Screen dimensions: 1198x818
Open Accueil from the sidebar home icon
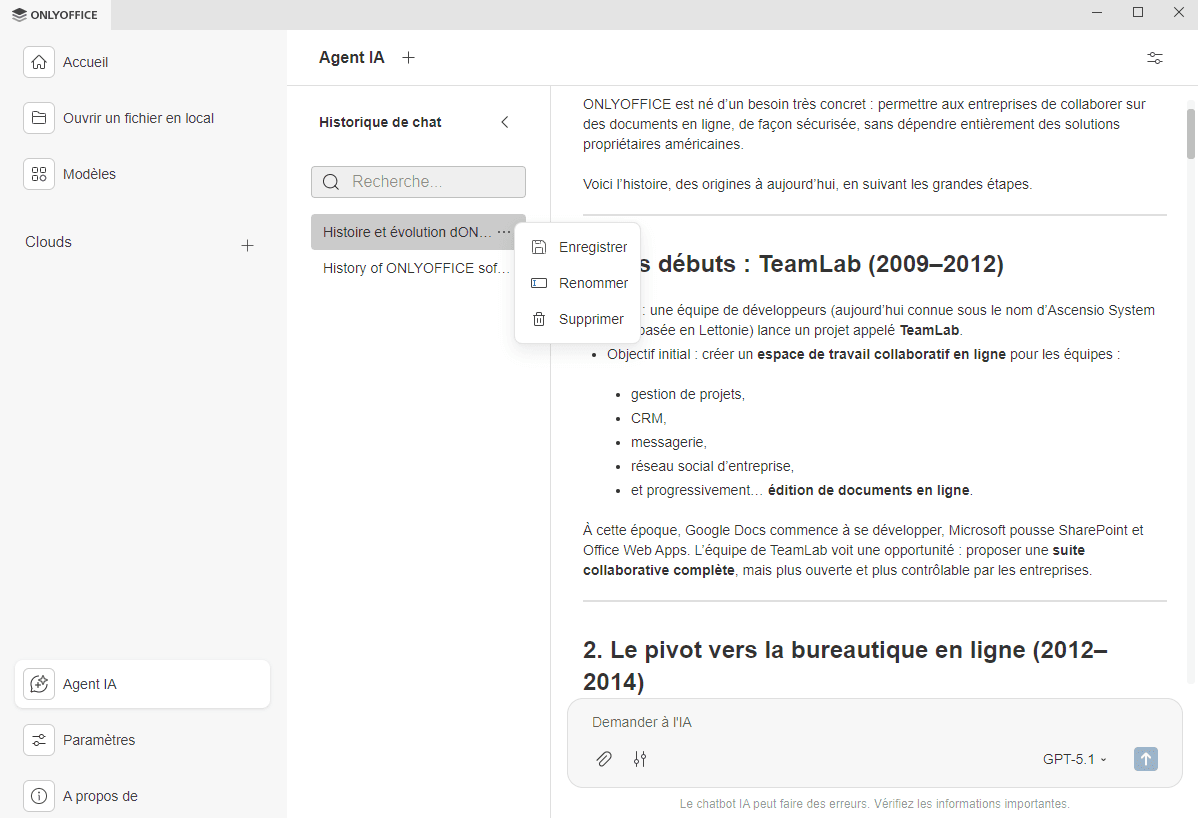38,61
